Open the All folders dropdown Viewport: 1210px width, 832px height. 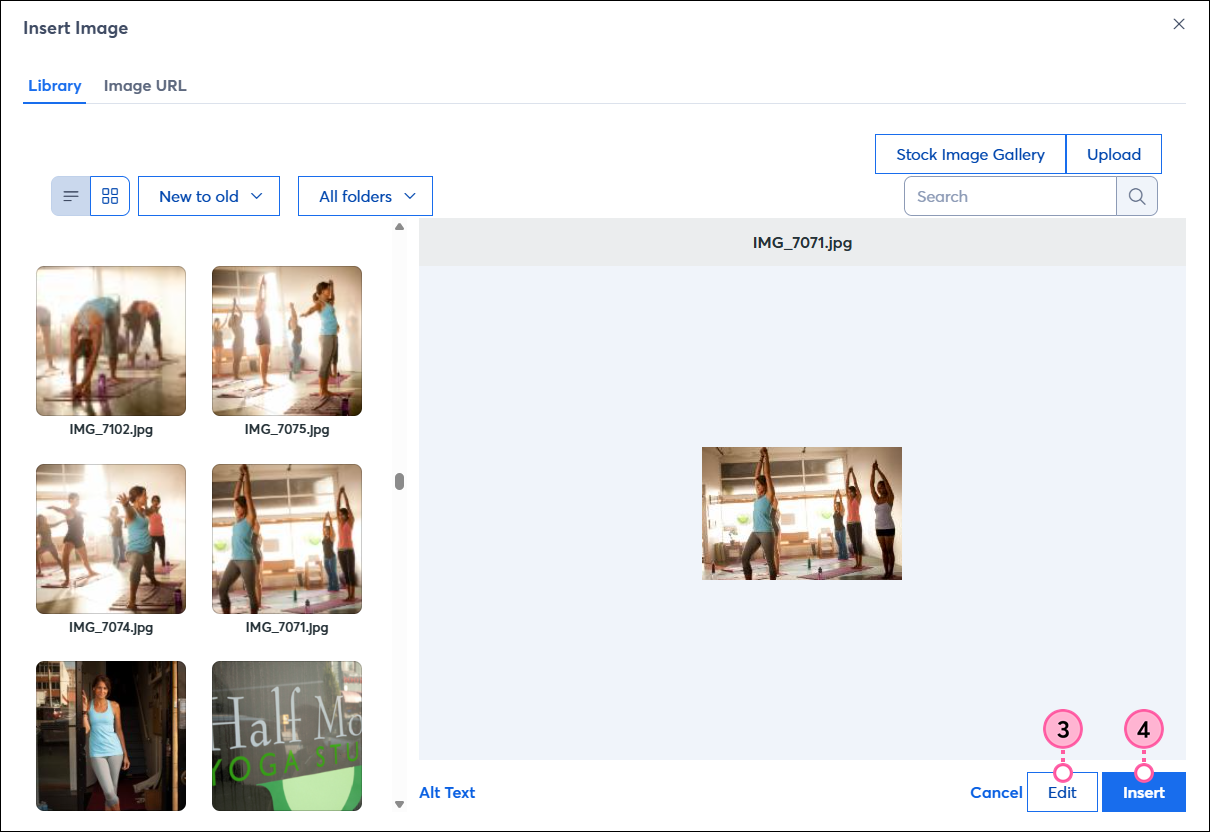pyautogui.click(x=365, y=196)
